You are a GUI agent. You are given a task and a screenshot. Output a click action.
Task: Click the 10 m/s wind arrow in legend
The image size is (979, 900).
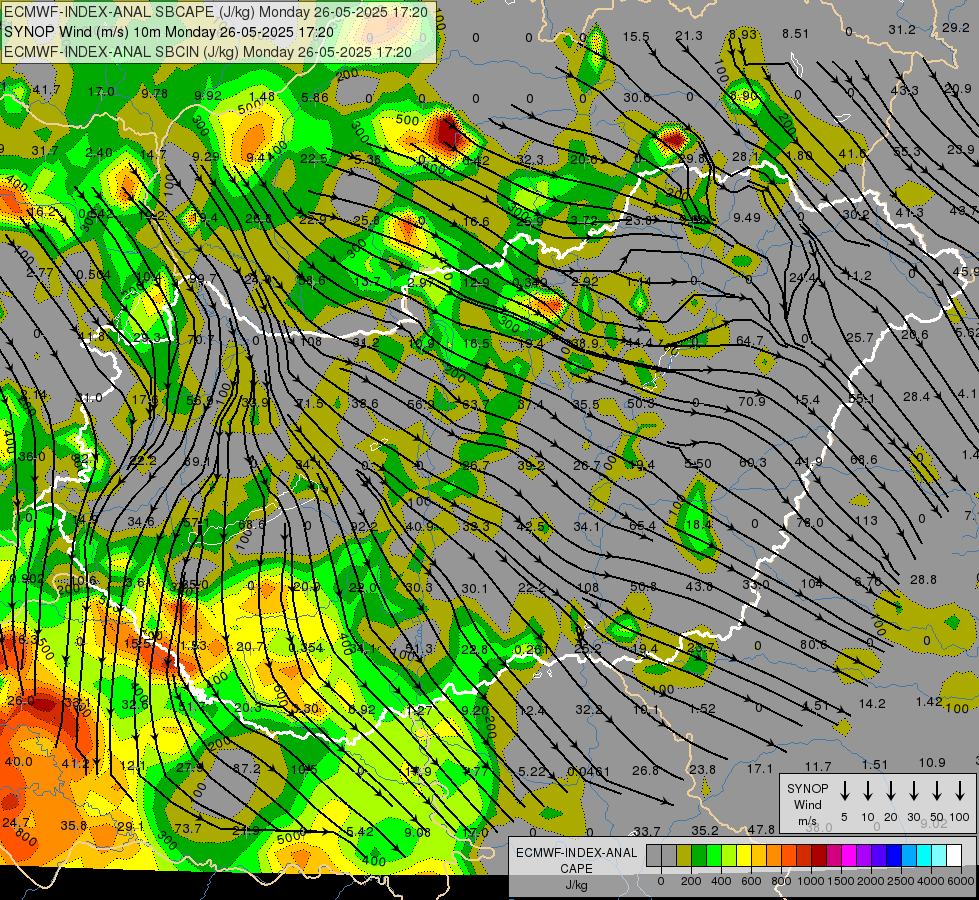[867, 790]
